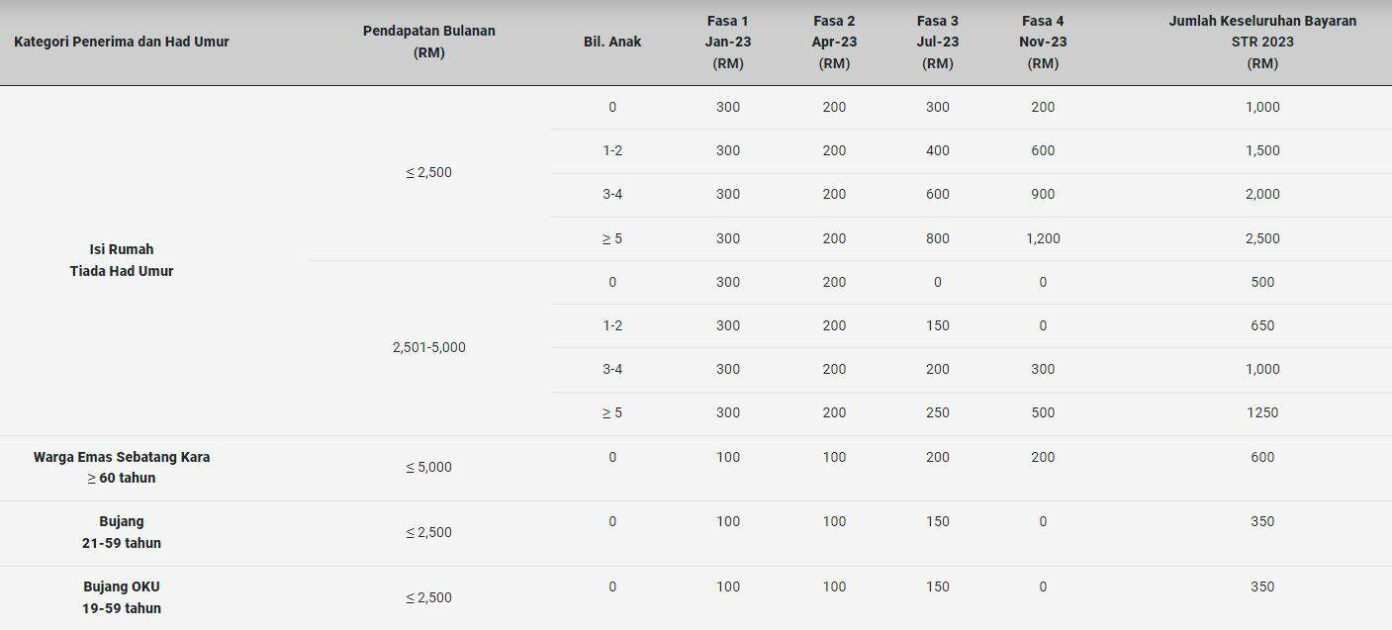Click the 900 value in Fasa 4

[1043, 194]
